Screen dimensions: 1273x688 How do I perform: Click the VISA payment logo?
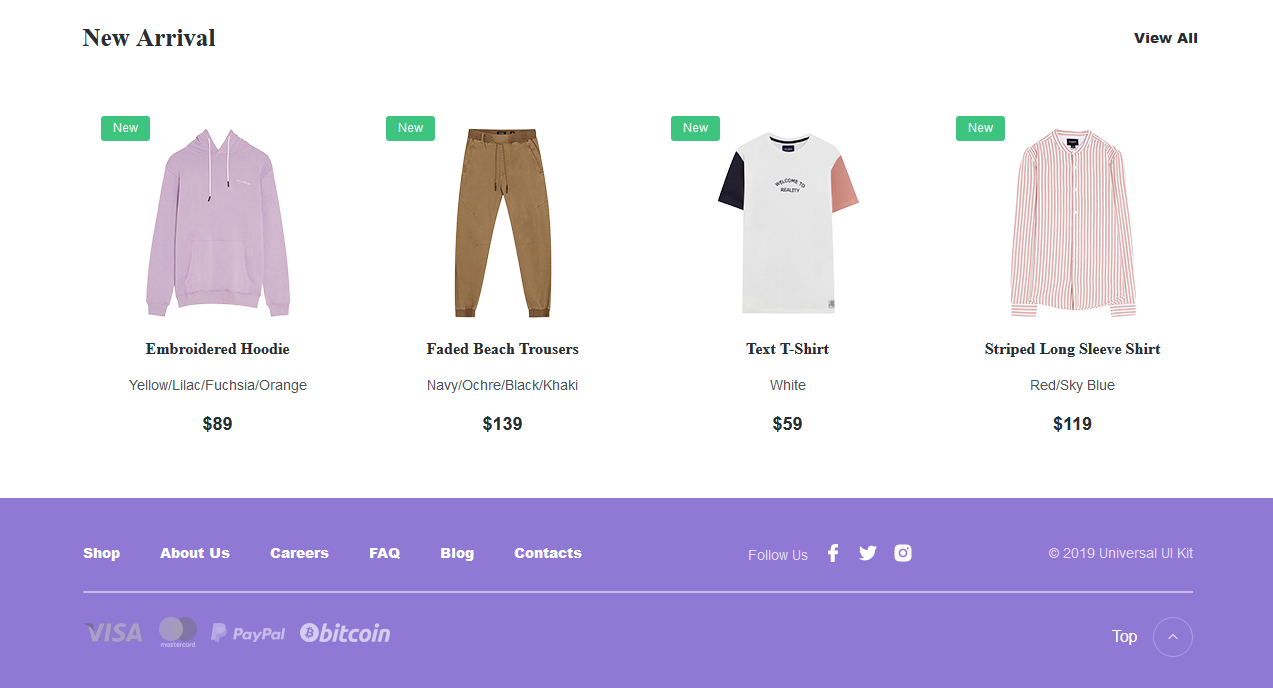pos(113,633)
